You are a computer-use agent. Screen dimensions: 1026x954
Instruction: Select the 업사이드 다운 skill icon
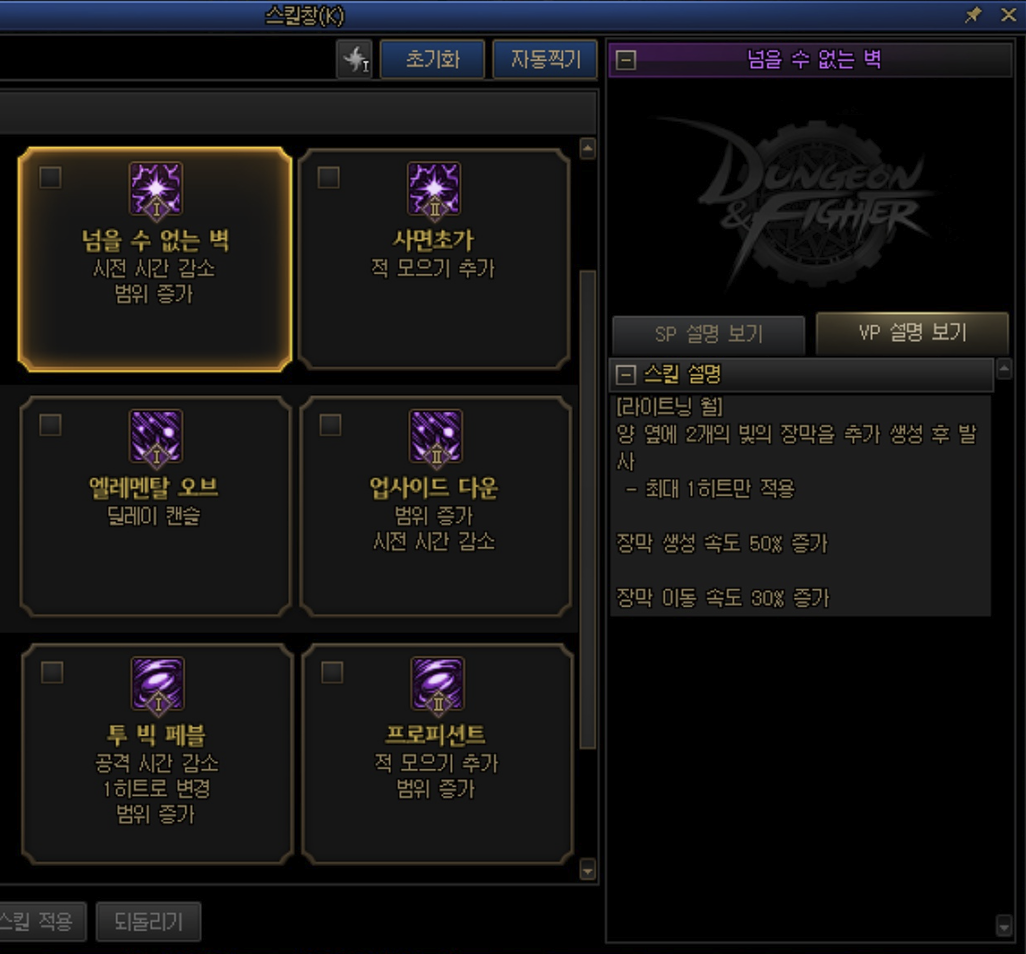click(x=436, y=436)
